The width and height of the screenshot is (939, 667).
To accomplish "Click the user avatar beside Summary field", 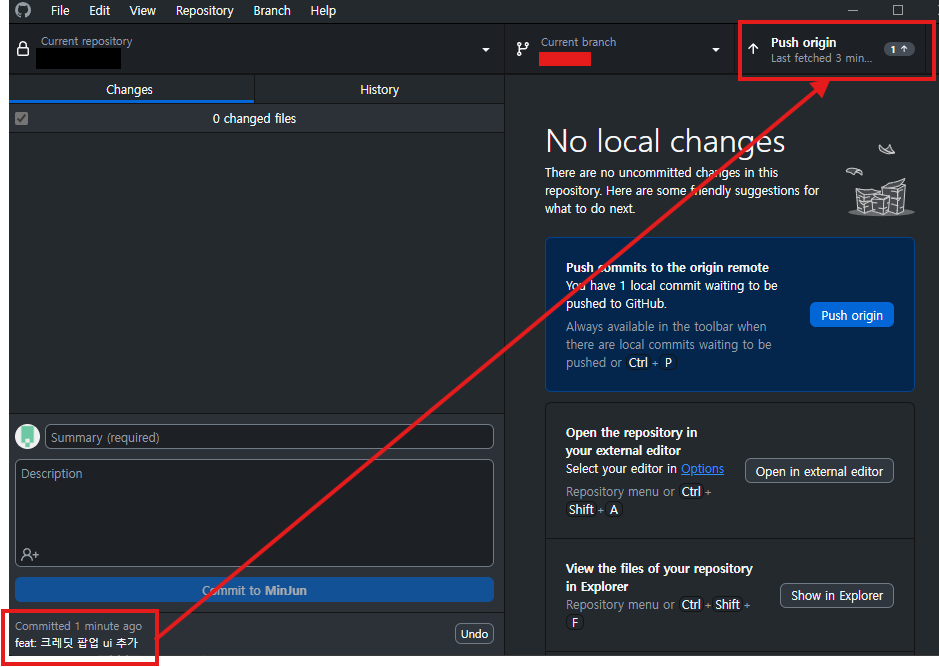I will click(28, 436).
